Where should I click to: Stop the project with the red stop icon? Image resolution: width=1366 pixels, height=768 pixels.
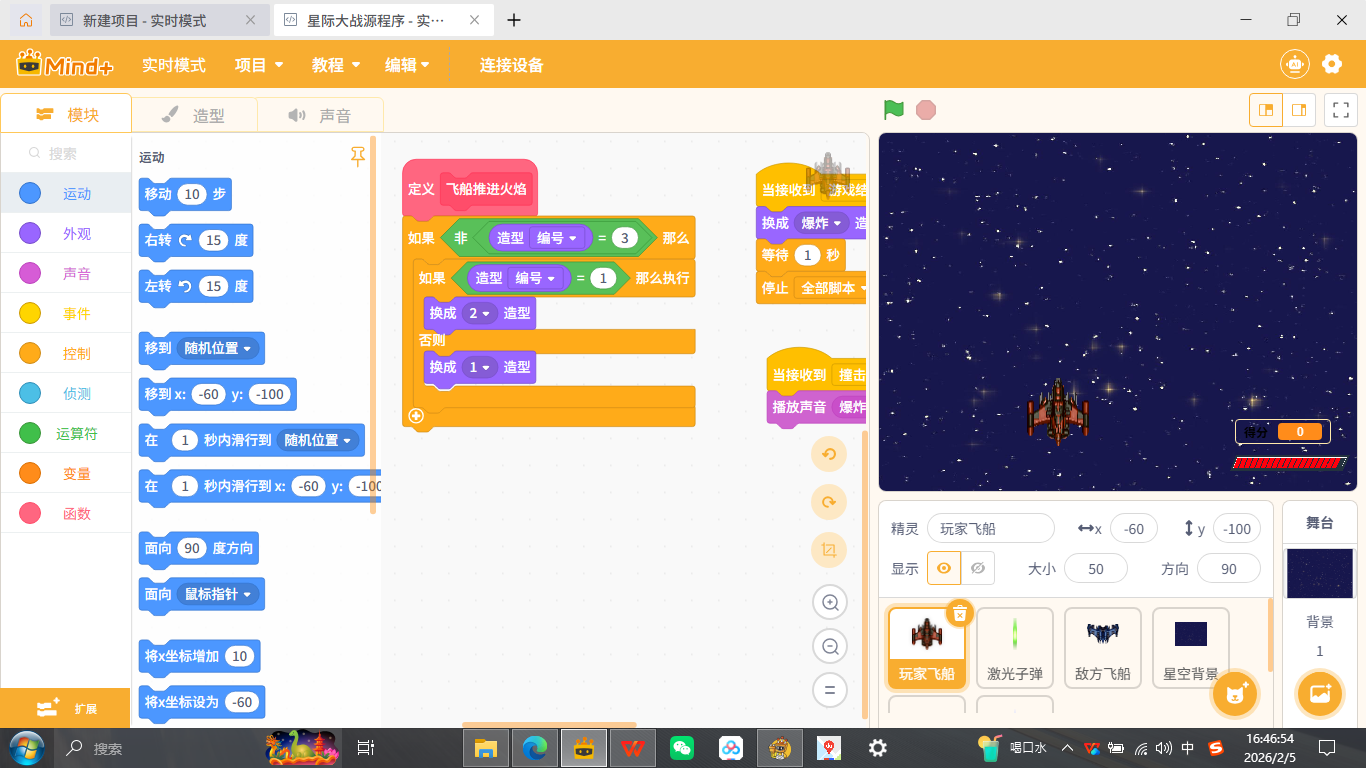(x=926, y=110)
